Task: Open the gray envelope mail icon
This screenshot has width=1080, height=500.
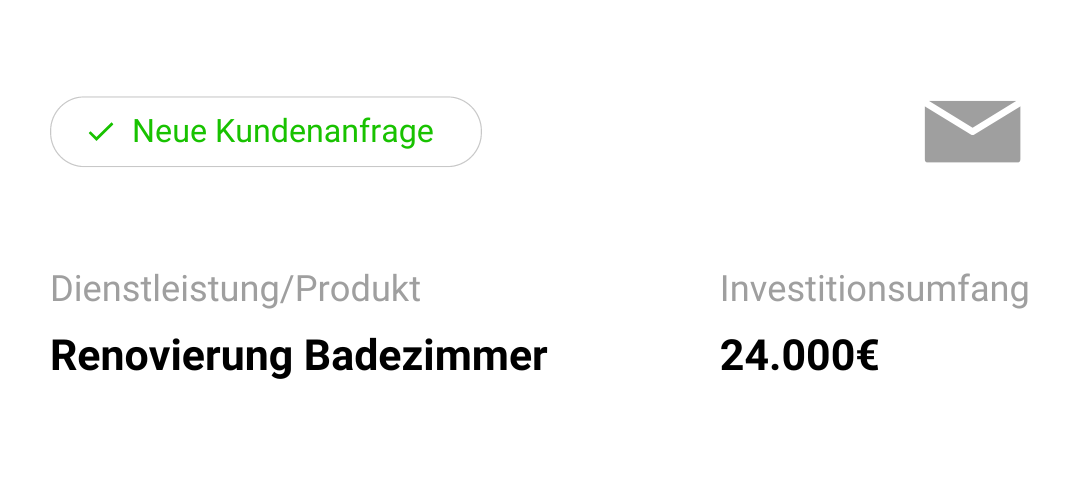Action: (972, 132)
